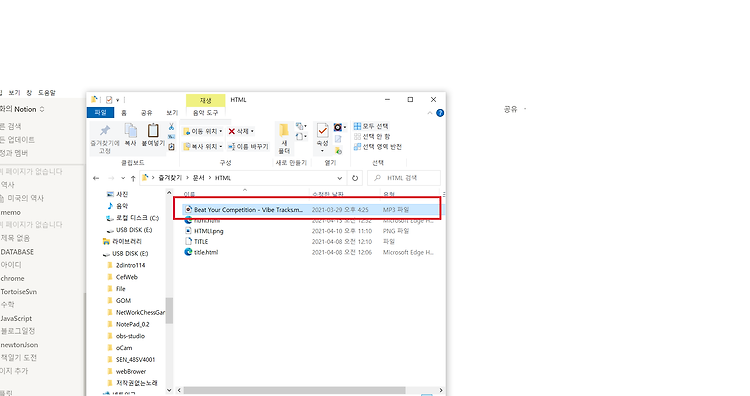Select Music (음악) in navigation pane
750x396 pixels.
click(117, 206)
